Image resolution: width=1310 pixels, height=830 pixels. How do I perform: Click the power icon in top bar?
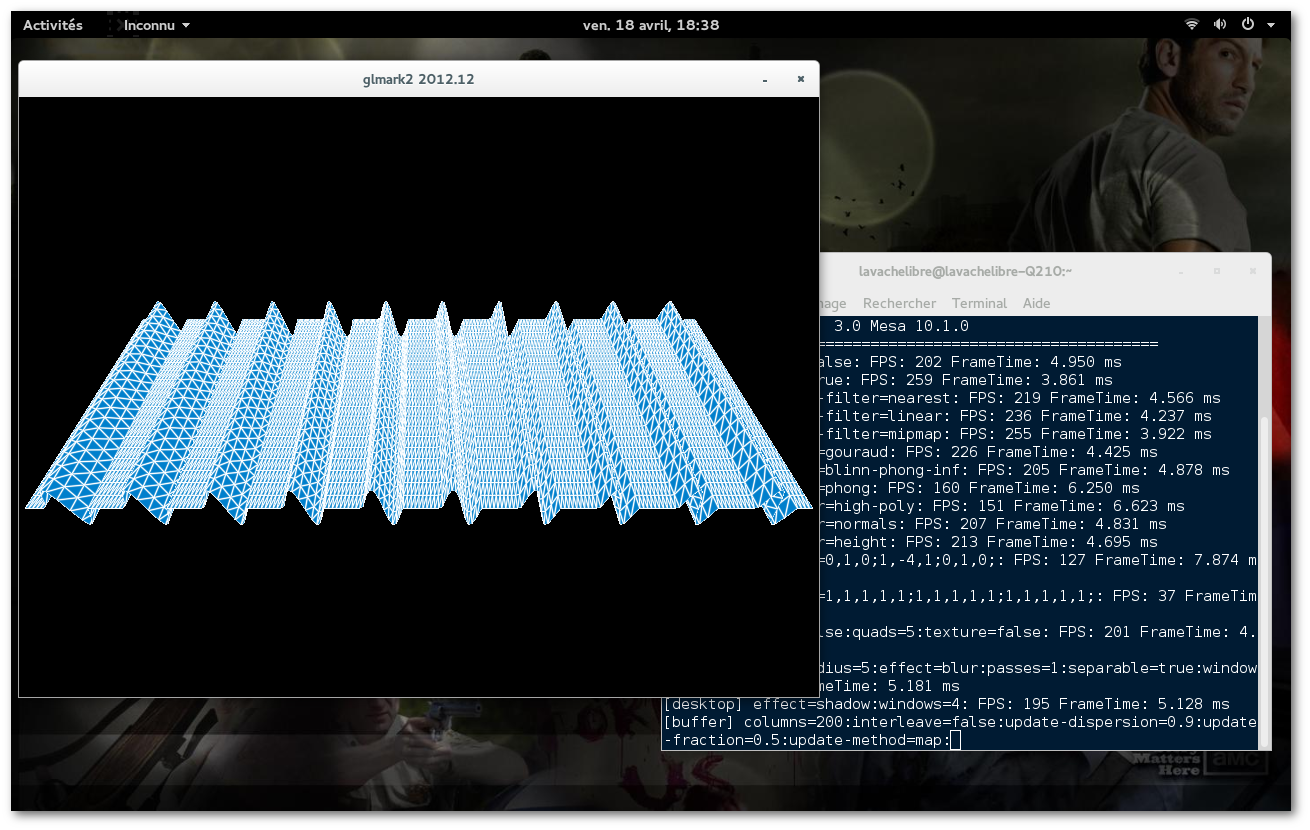pos(1248,25)
